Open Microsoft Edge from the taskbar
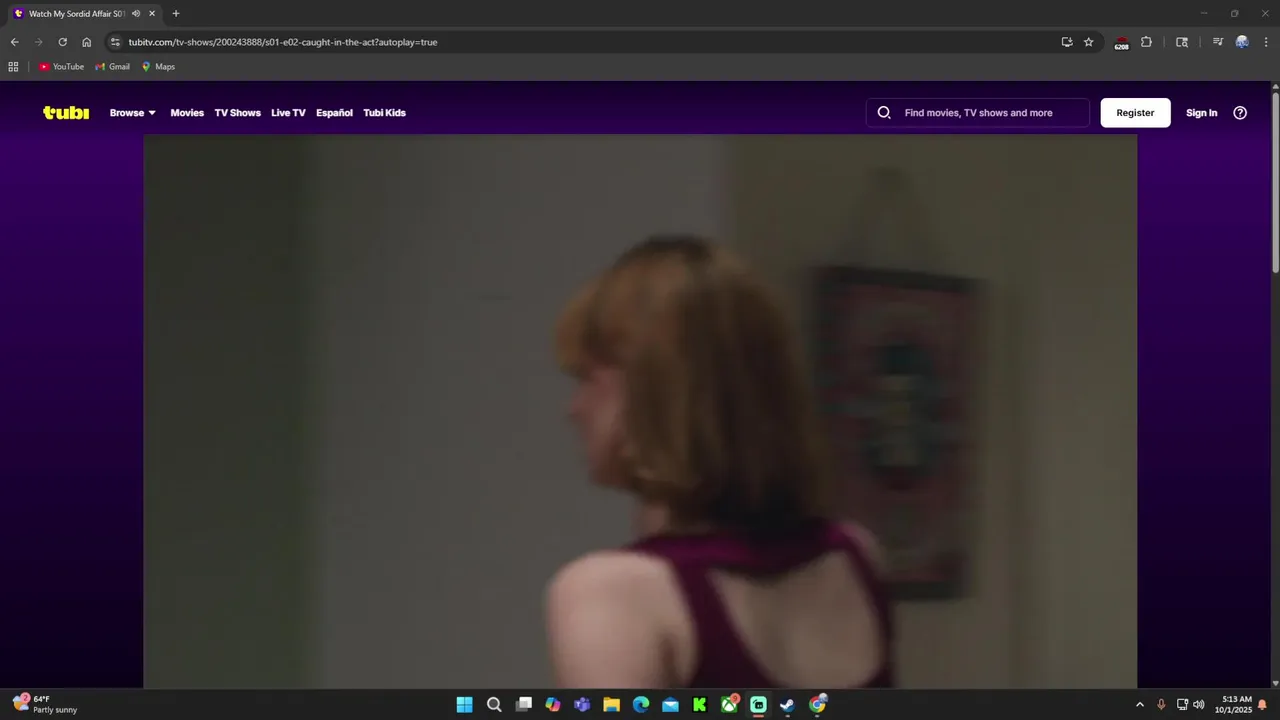1280x720 pixels. 641,705
